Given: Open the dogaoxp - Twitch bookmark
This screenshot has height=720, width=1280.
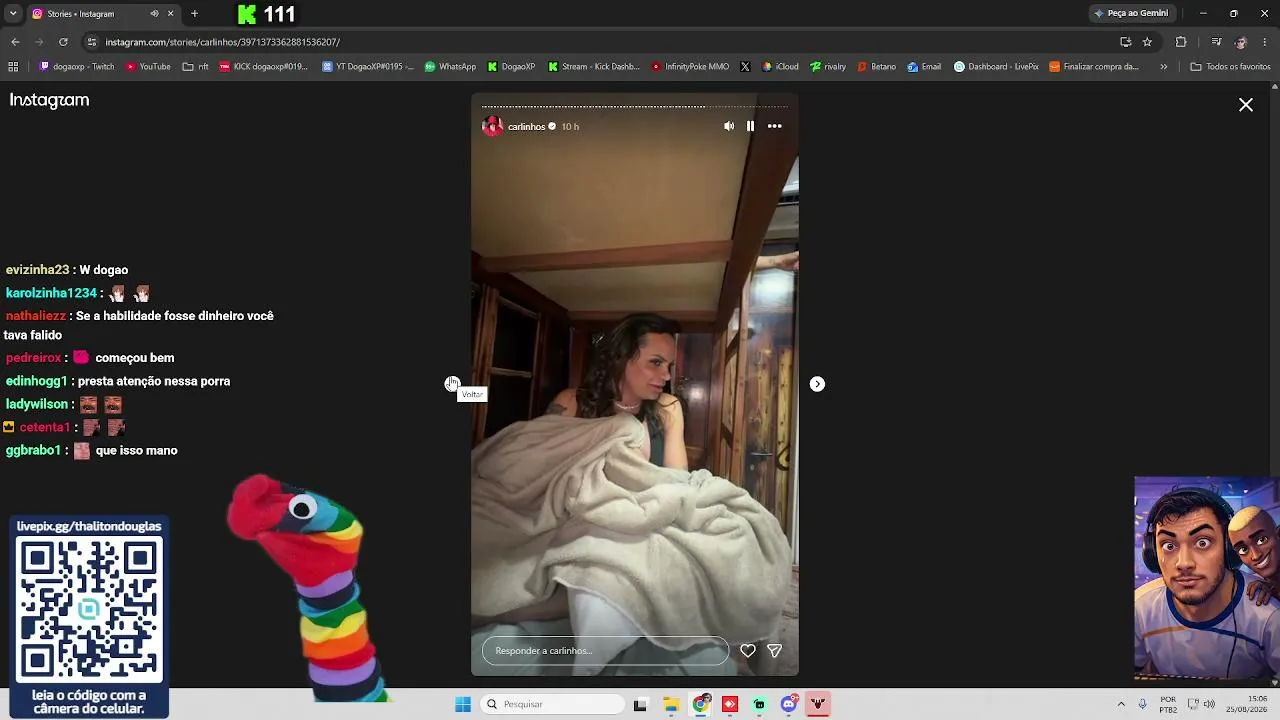Looking at the screenshot, I should pyautogui.click(x=77, y=67).
